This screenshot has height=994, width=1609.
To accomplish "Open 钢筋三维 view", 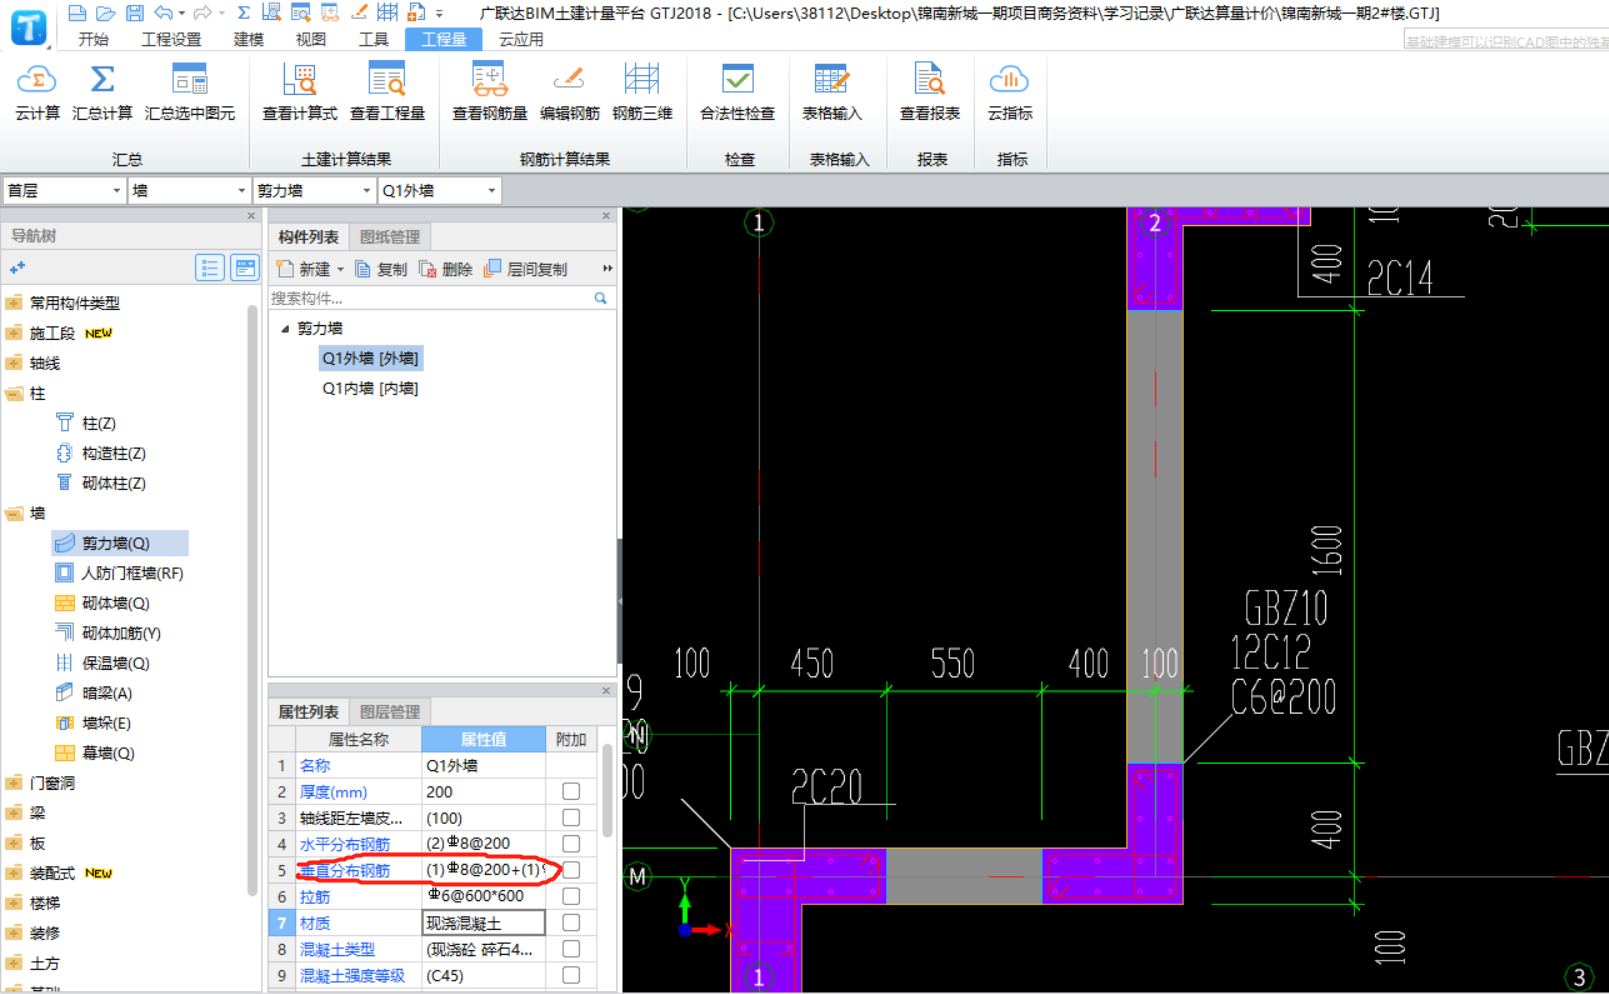I will [642, 92].
